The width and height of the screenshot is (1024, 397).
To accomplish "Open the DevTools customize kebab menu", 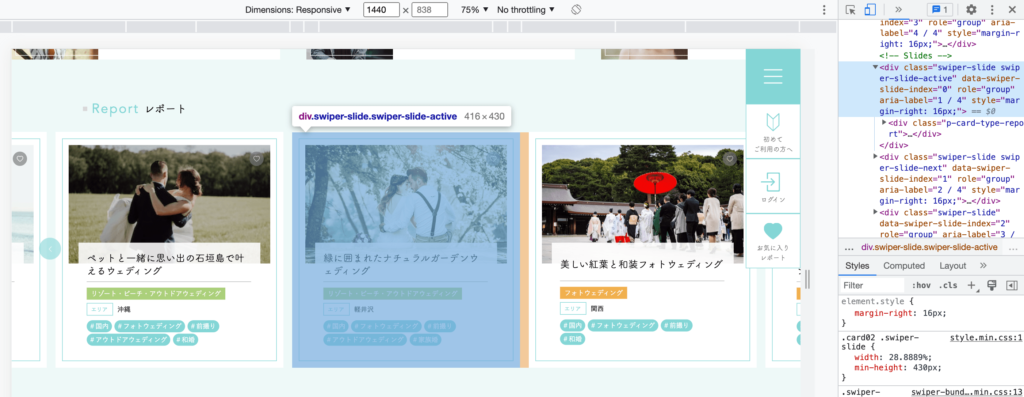I will (992, 10).
